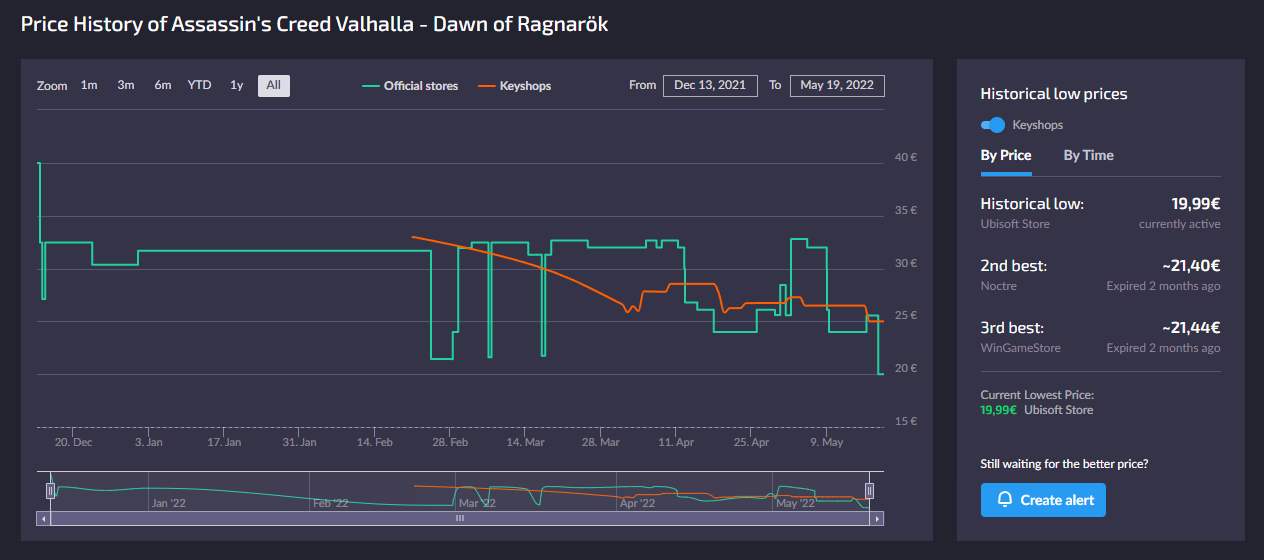Viewport: 1264px width, 560px height.
Task: Click the 3rd best price ~21,44€
Action: pyautogui.click(x=1191, y=328)
